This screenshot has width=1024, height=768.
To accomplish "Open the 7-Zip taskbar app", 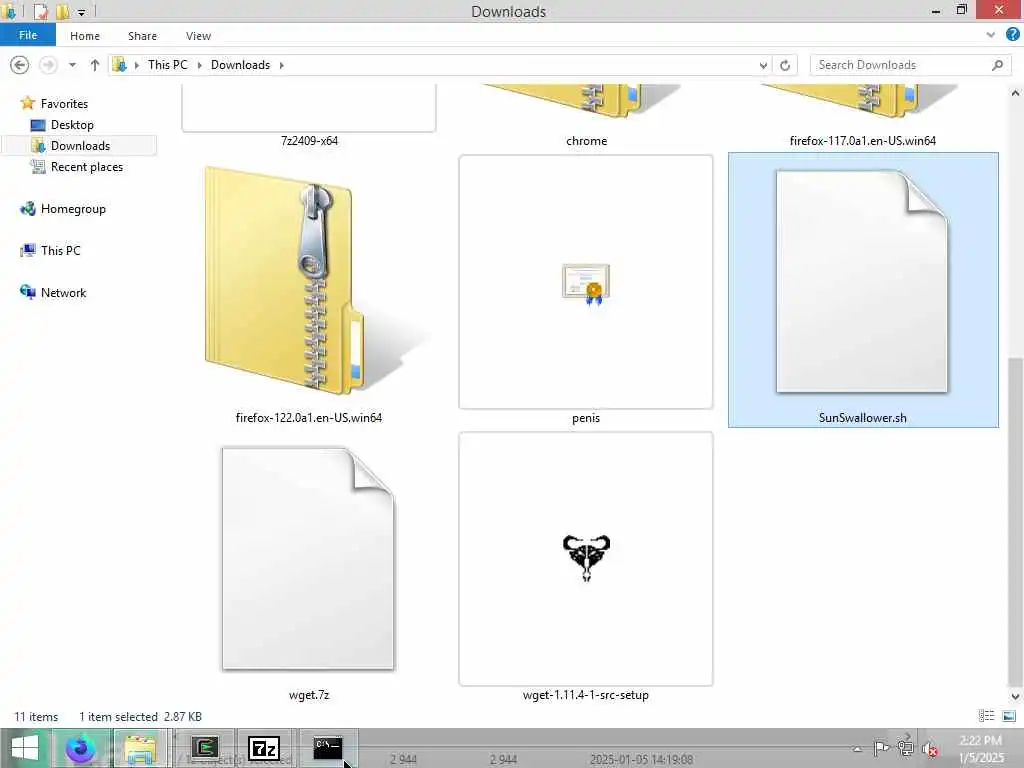I will pyautogui.click(x=264, y=748).
